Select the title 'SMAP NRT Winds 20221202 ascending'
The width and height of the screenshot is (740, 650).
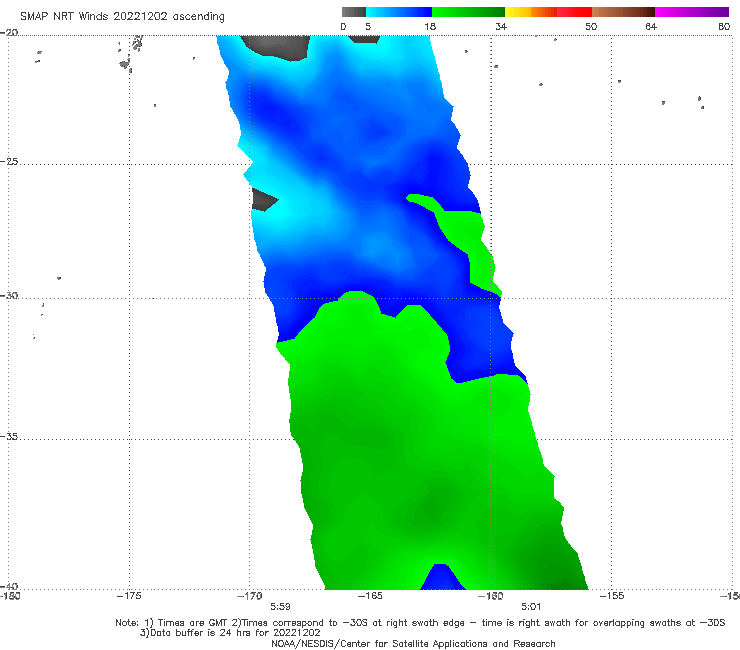[122, 17]
